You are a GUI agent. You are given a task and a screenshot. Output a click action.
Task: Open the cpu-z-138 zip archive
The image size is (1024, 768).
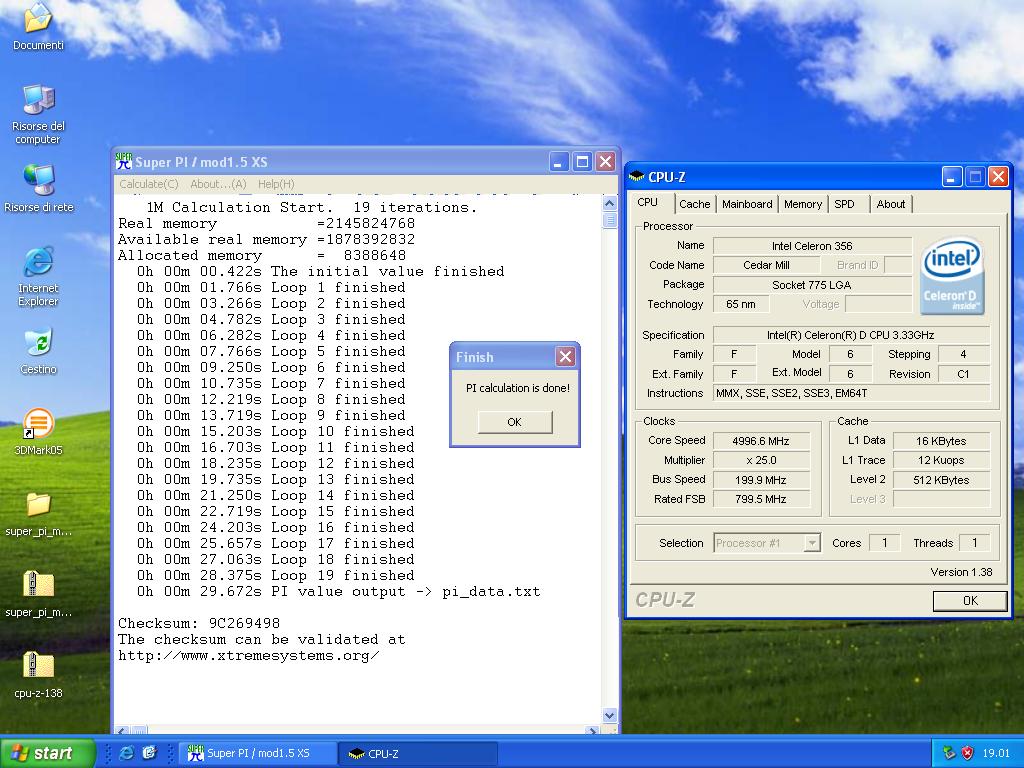(38, 666)
